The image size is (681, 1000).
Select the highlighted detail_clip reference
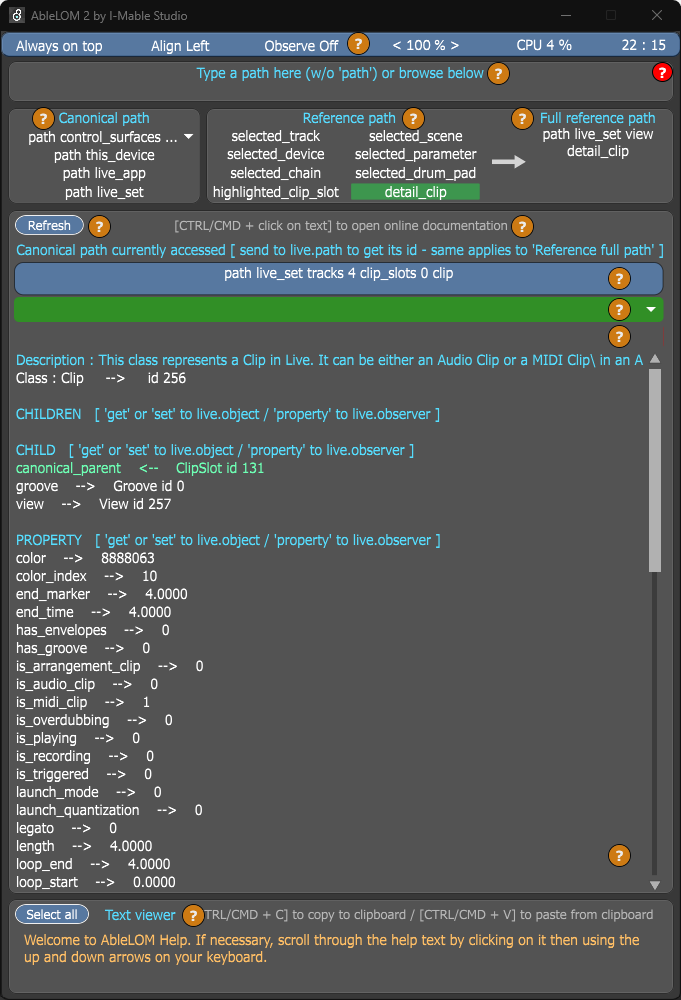point(415,192)
